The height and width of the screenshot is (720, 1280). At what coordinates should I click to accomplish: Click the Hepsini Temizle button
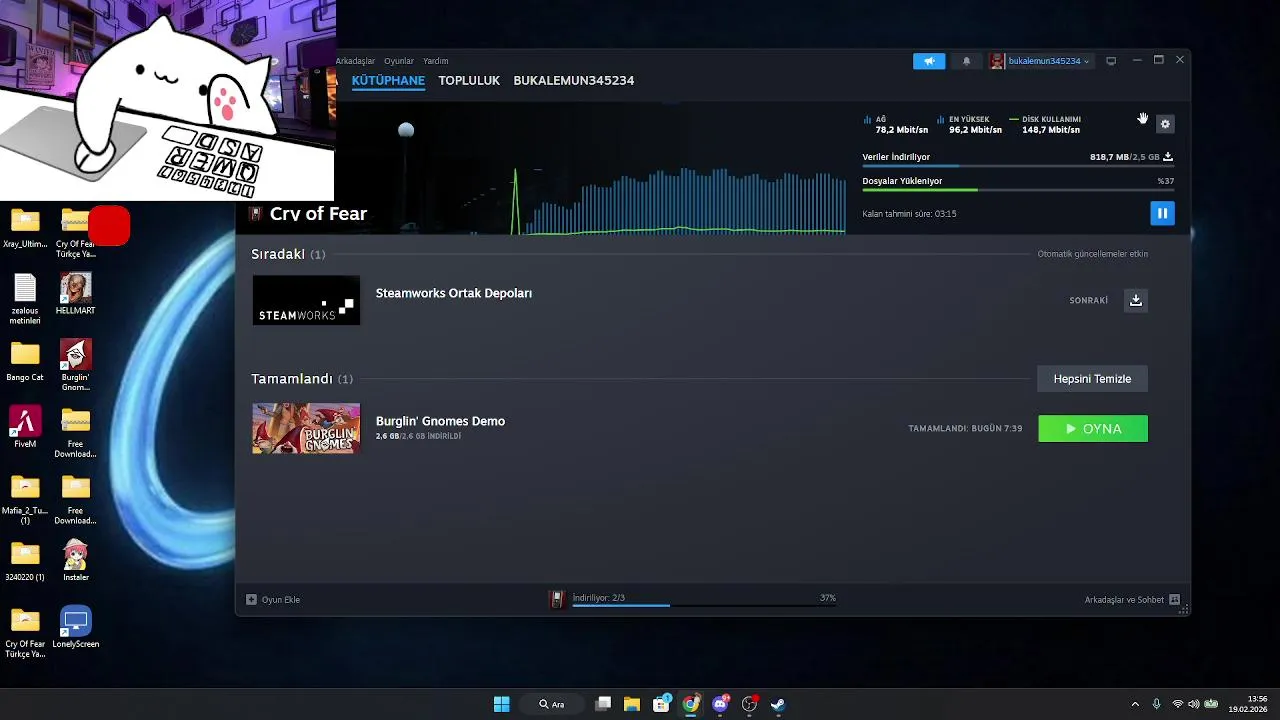pyautogui.click(x=1092, y=379)
